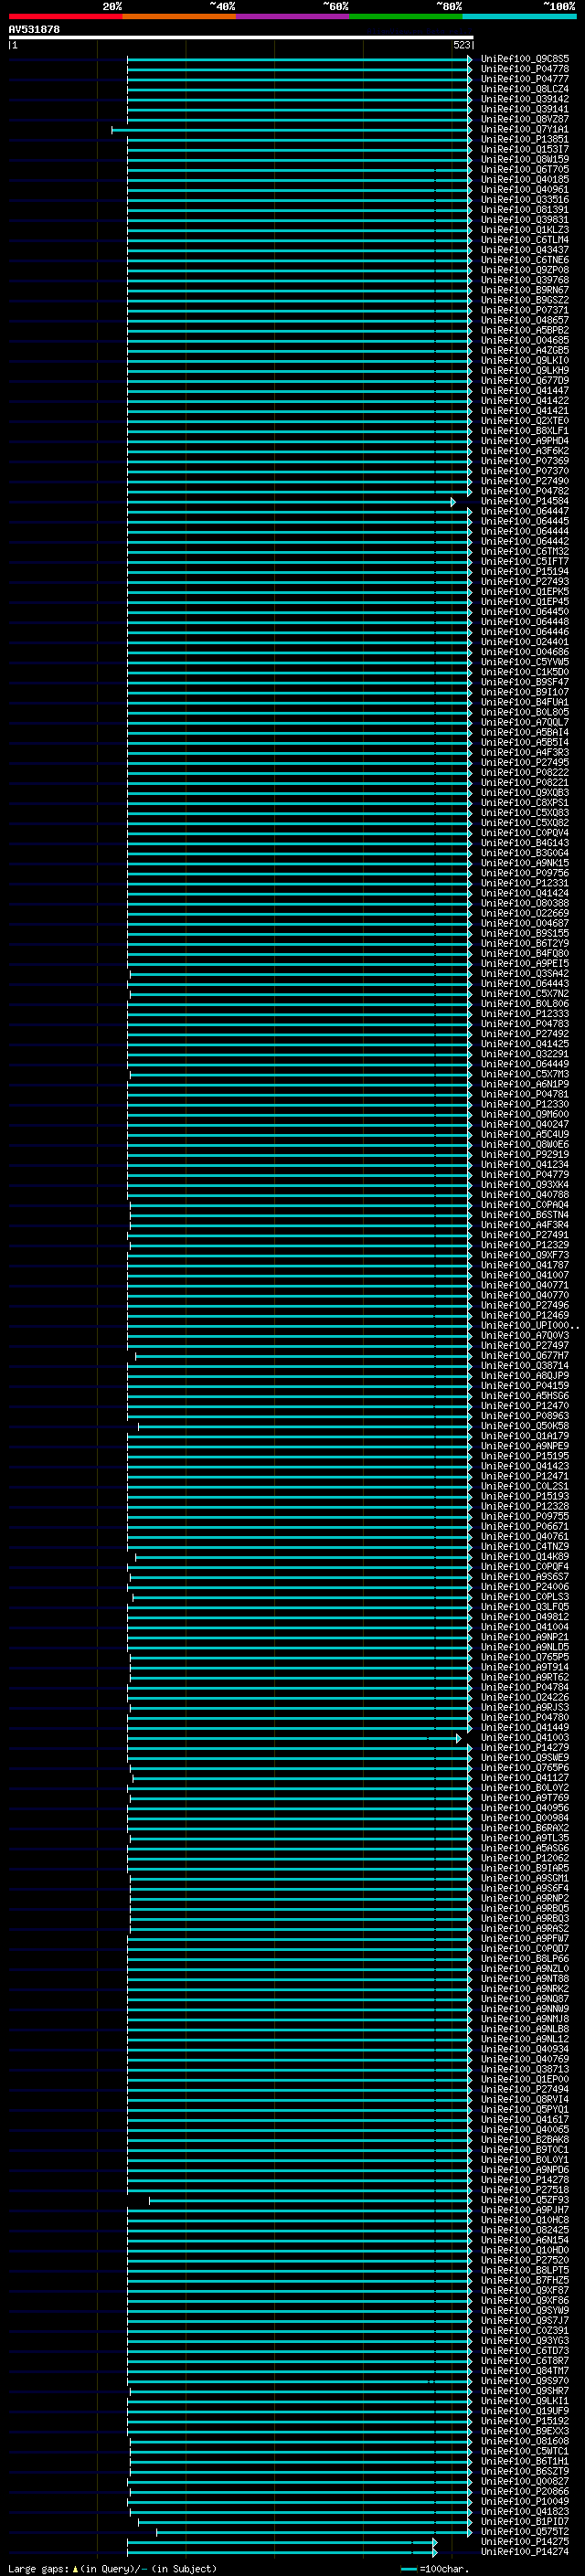Image resolution: width=585 pixels, height=2576 pixels.
Task: Select label UniRef100_B1PID7
Action: click(x=524, y=2521)
